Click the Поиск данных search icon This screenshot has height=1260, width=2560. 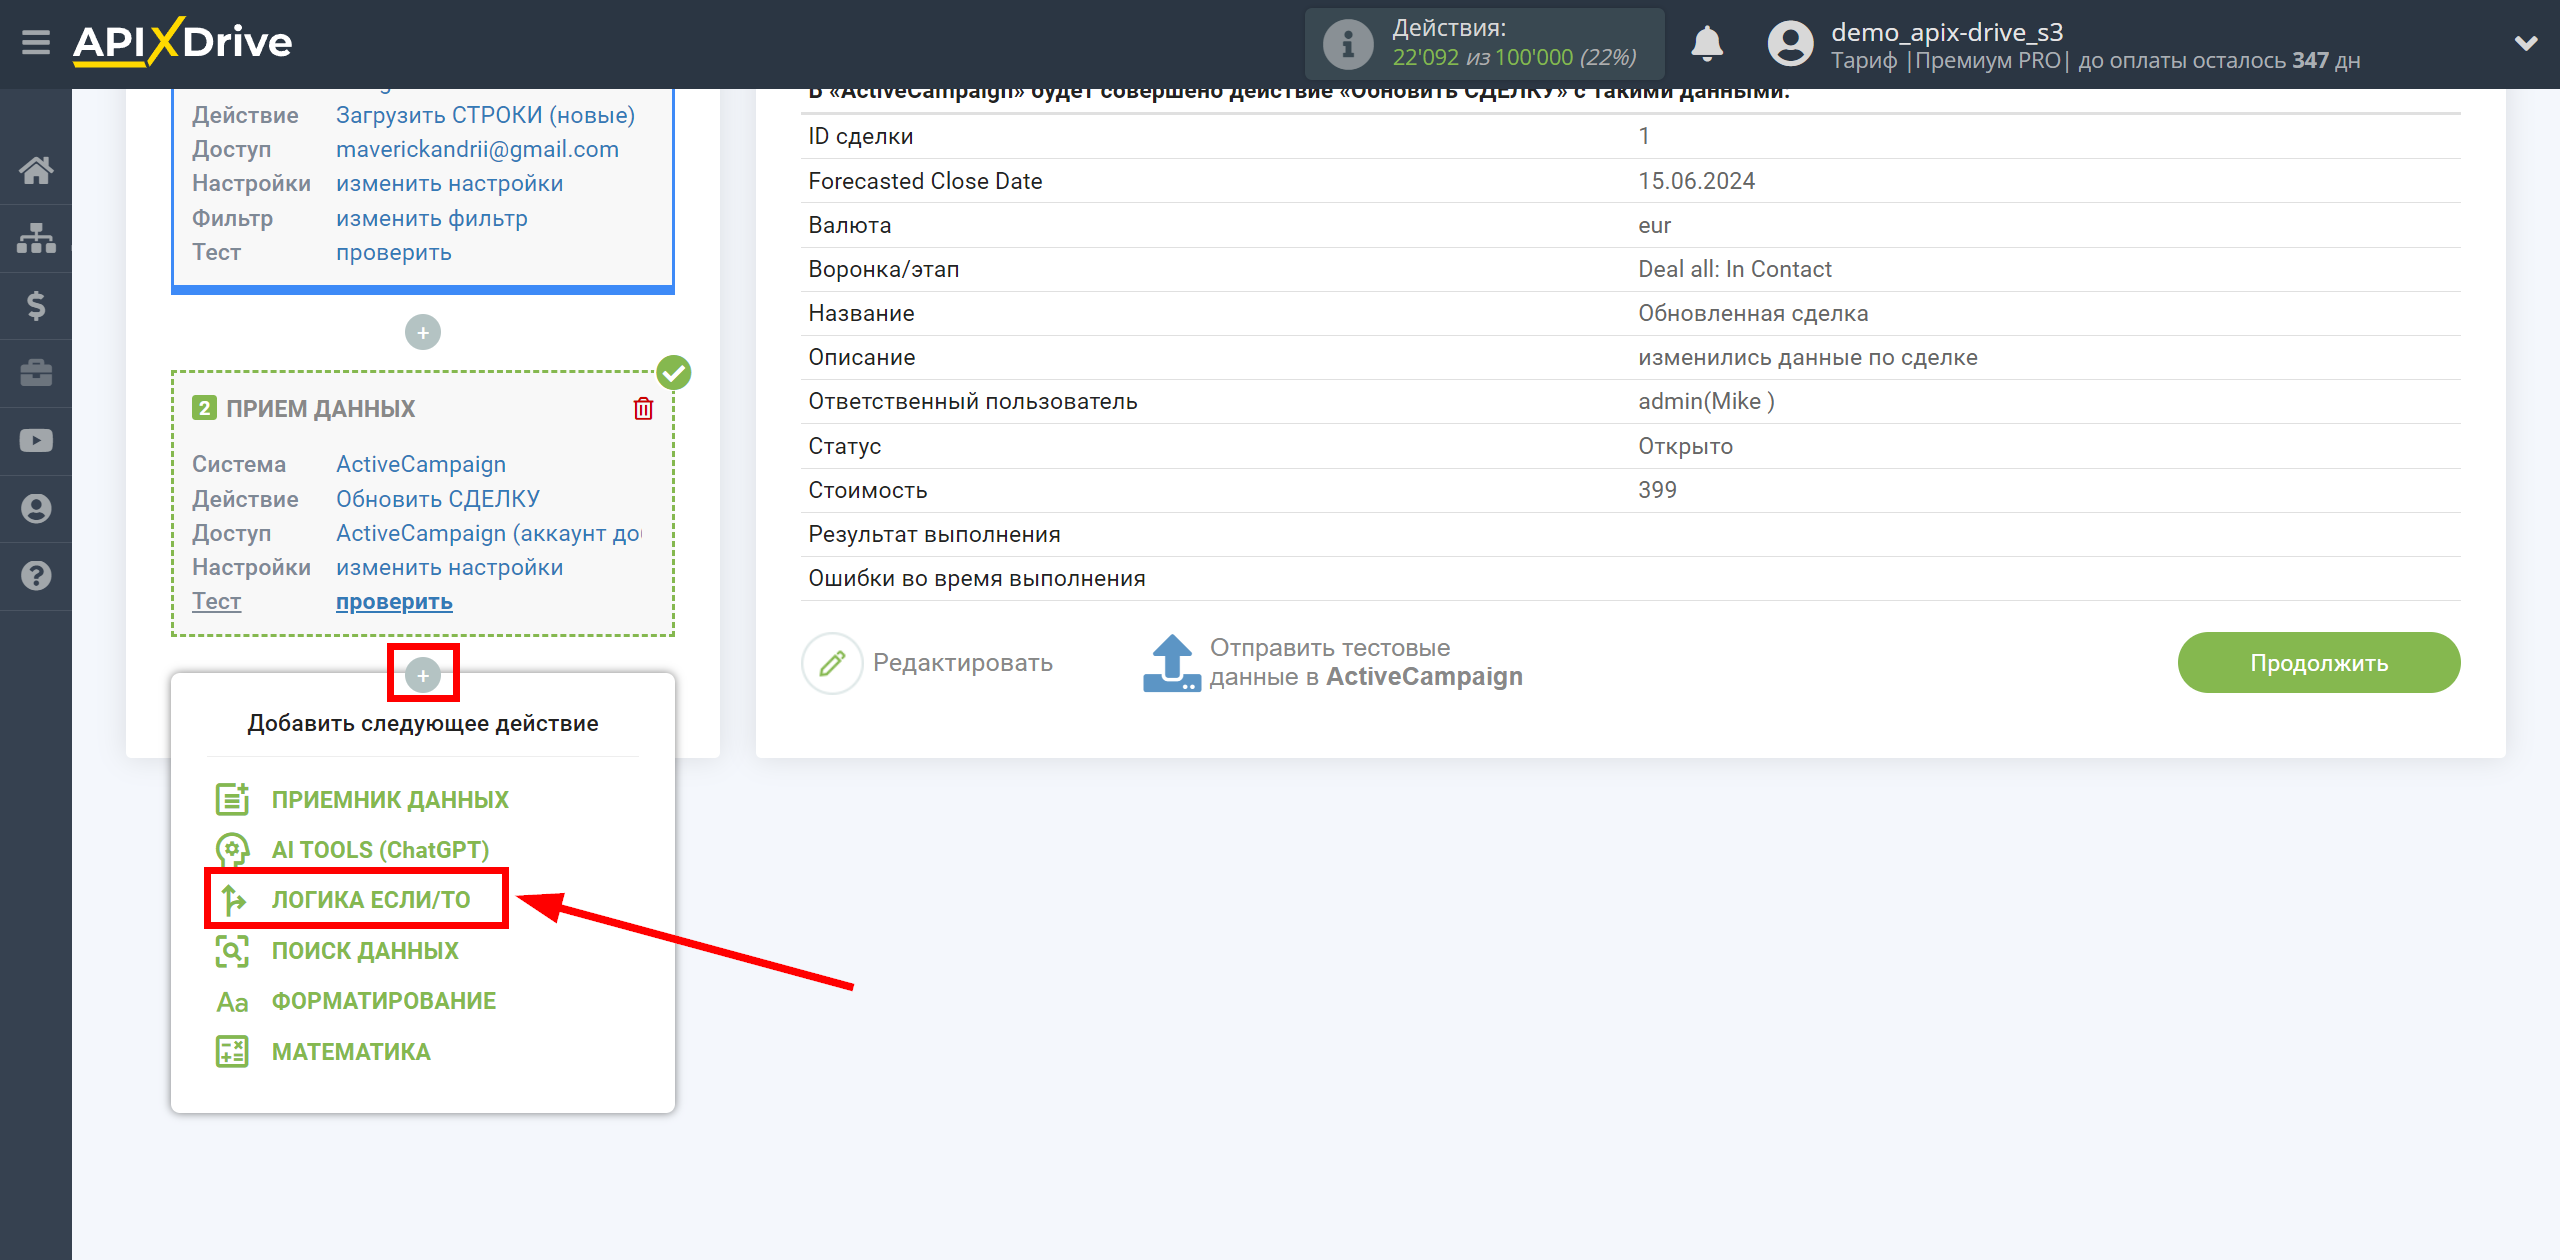point(232,951)
